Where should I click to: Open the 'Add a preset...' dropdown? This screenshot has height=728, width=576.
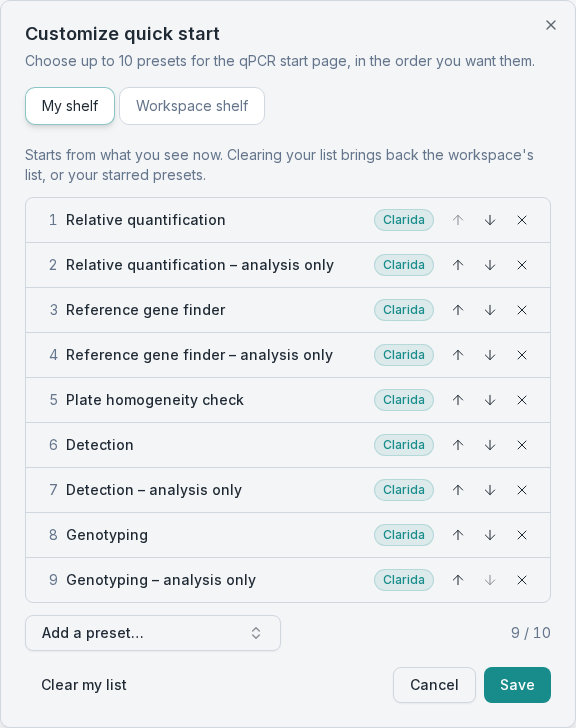(x=153, y=633)
